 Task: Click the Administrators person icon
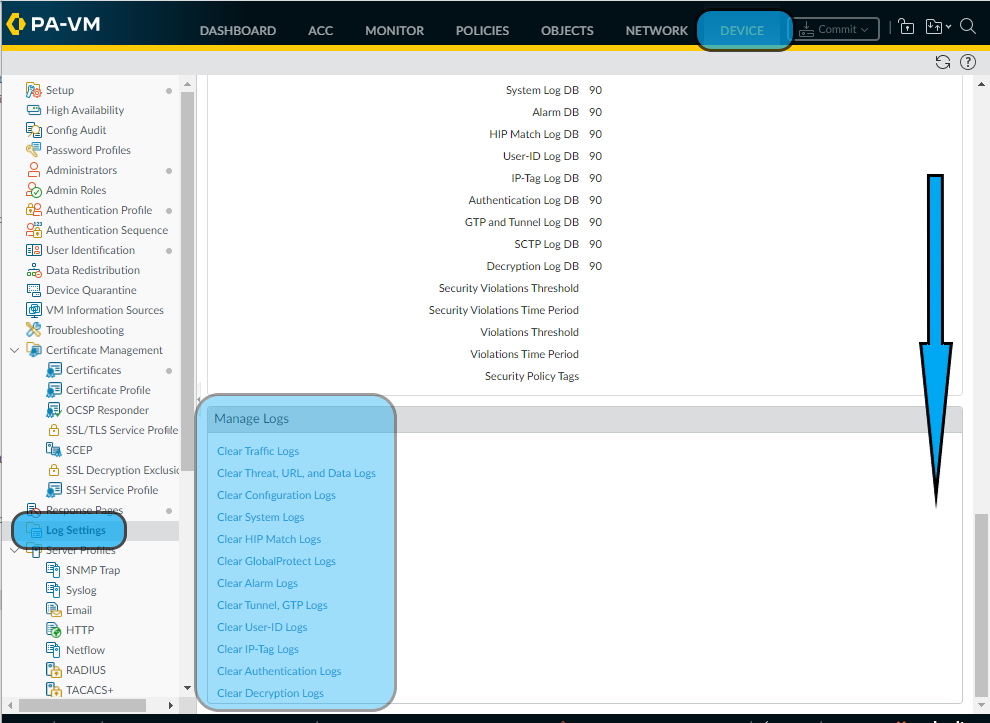[x=33, y=170]
